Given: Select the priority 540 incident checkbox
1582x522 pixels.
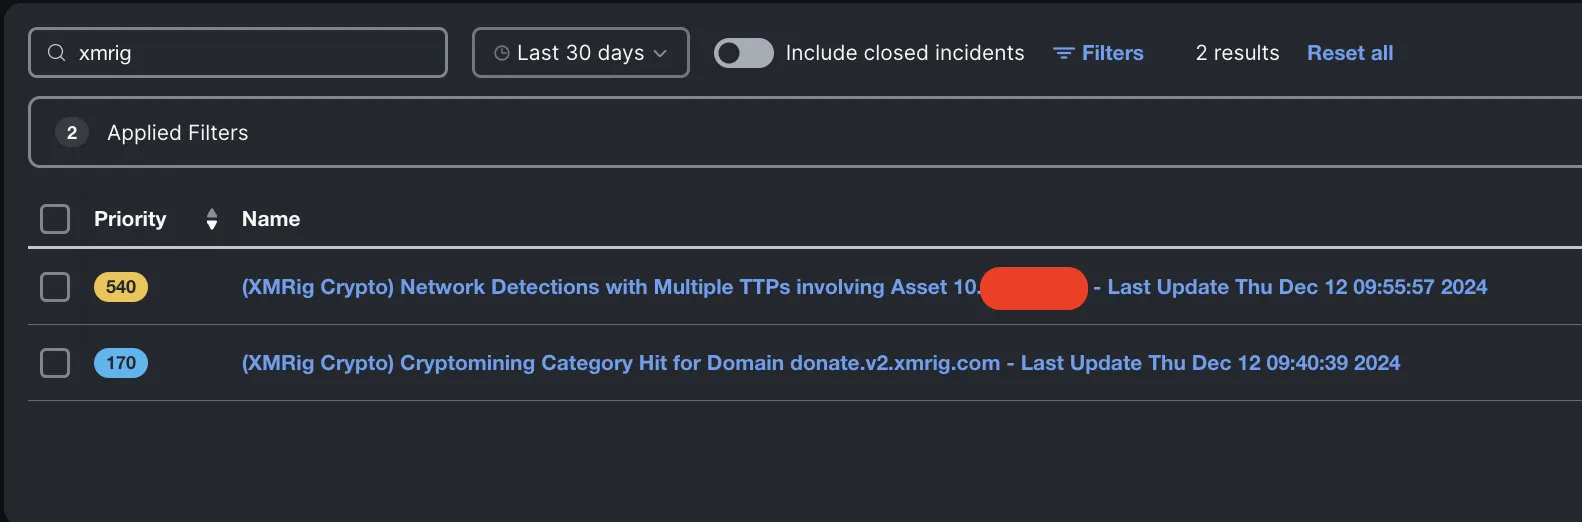Looking at the screenshot, I should [x=55, y=287].
